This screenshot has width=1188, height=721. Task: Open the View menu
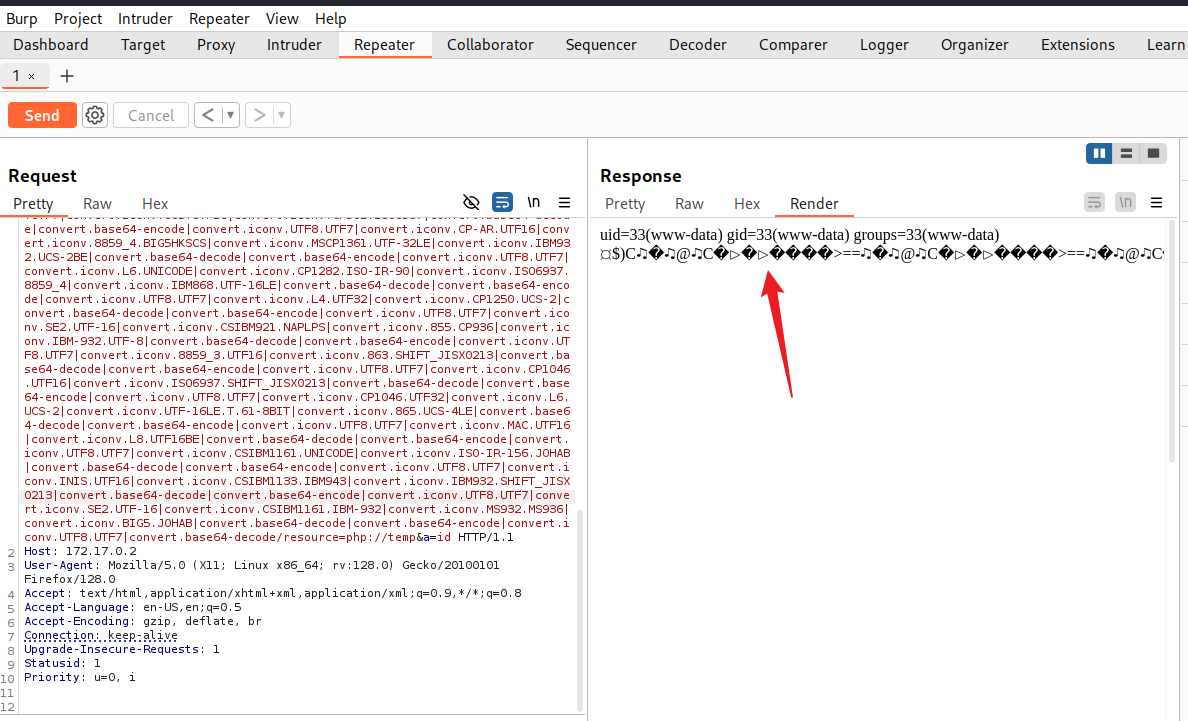tap(282, 18)
